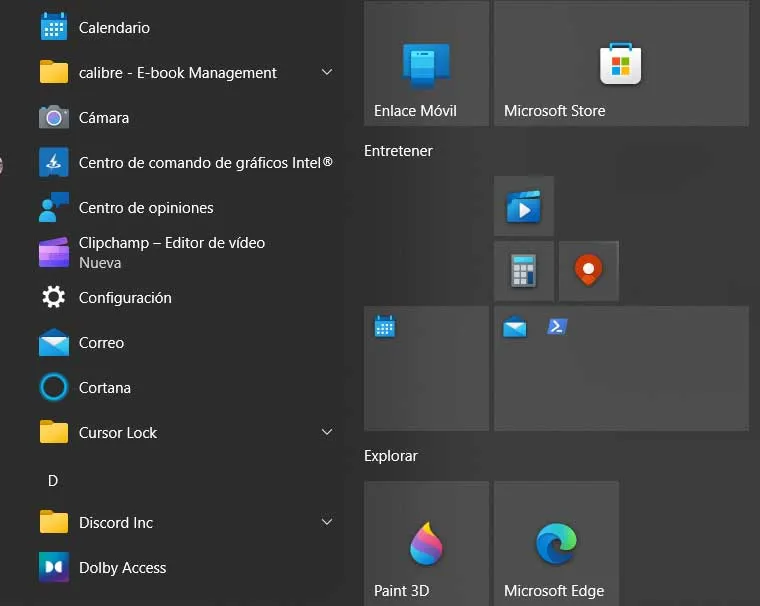Launch the Microsoft Edge tile

pyautogui.click(x=556, y=543)
